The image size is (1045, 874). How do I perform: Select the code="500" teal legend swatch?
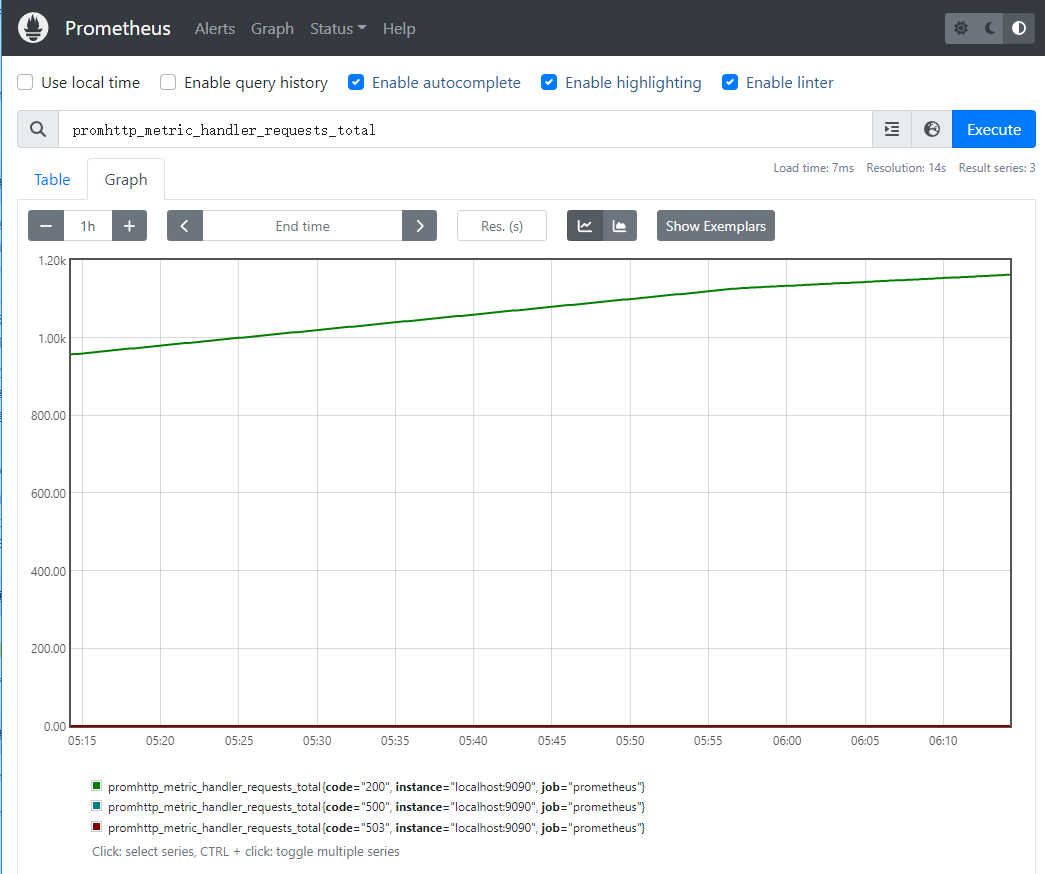(x=97, y=806)
